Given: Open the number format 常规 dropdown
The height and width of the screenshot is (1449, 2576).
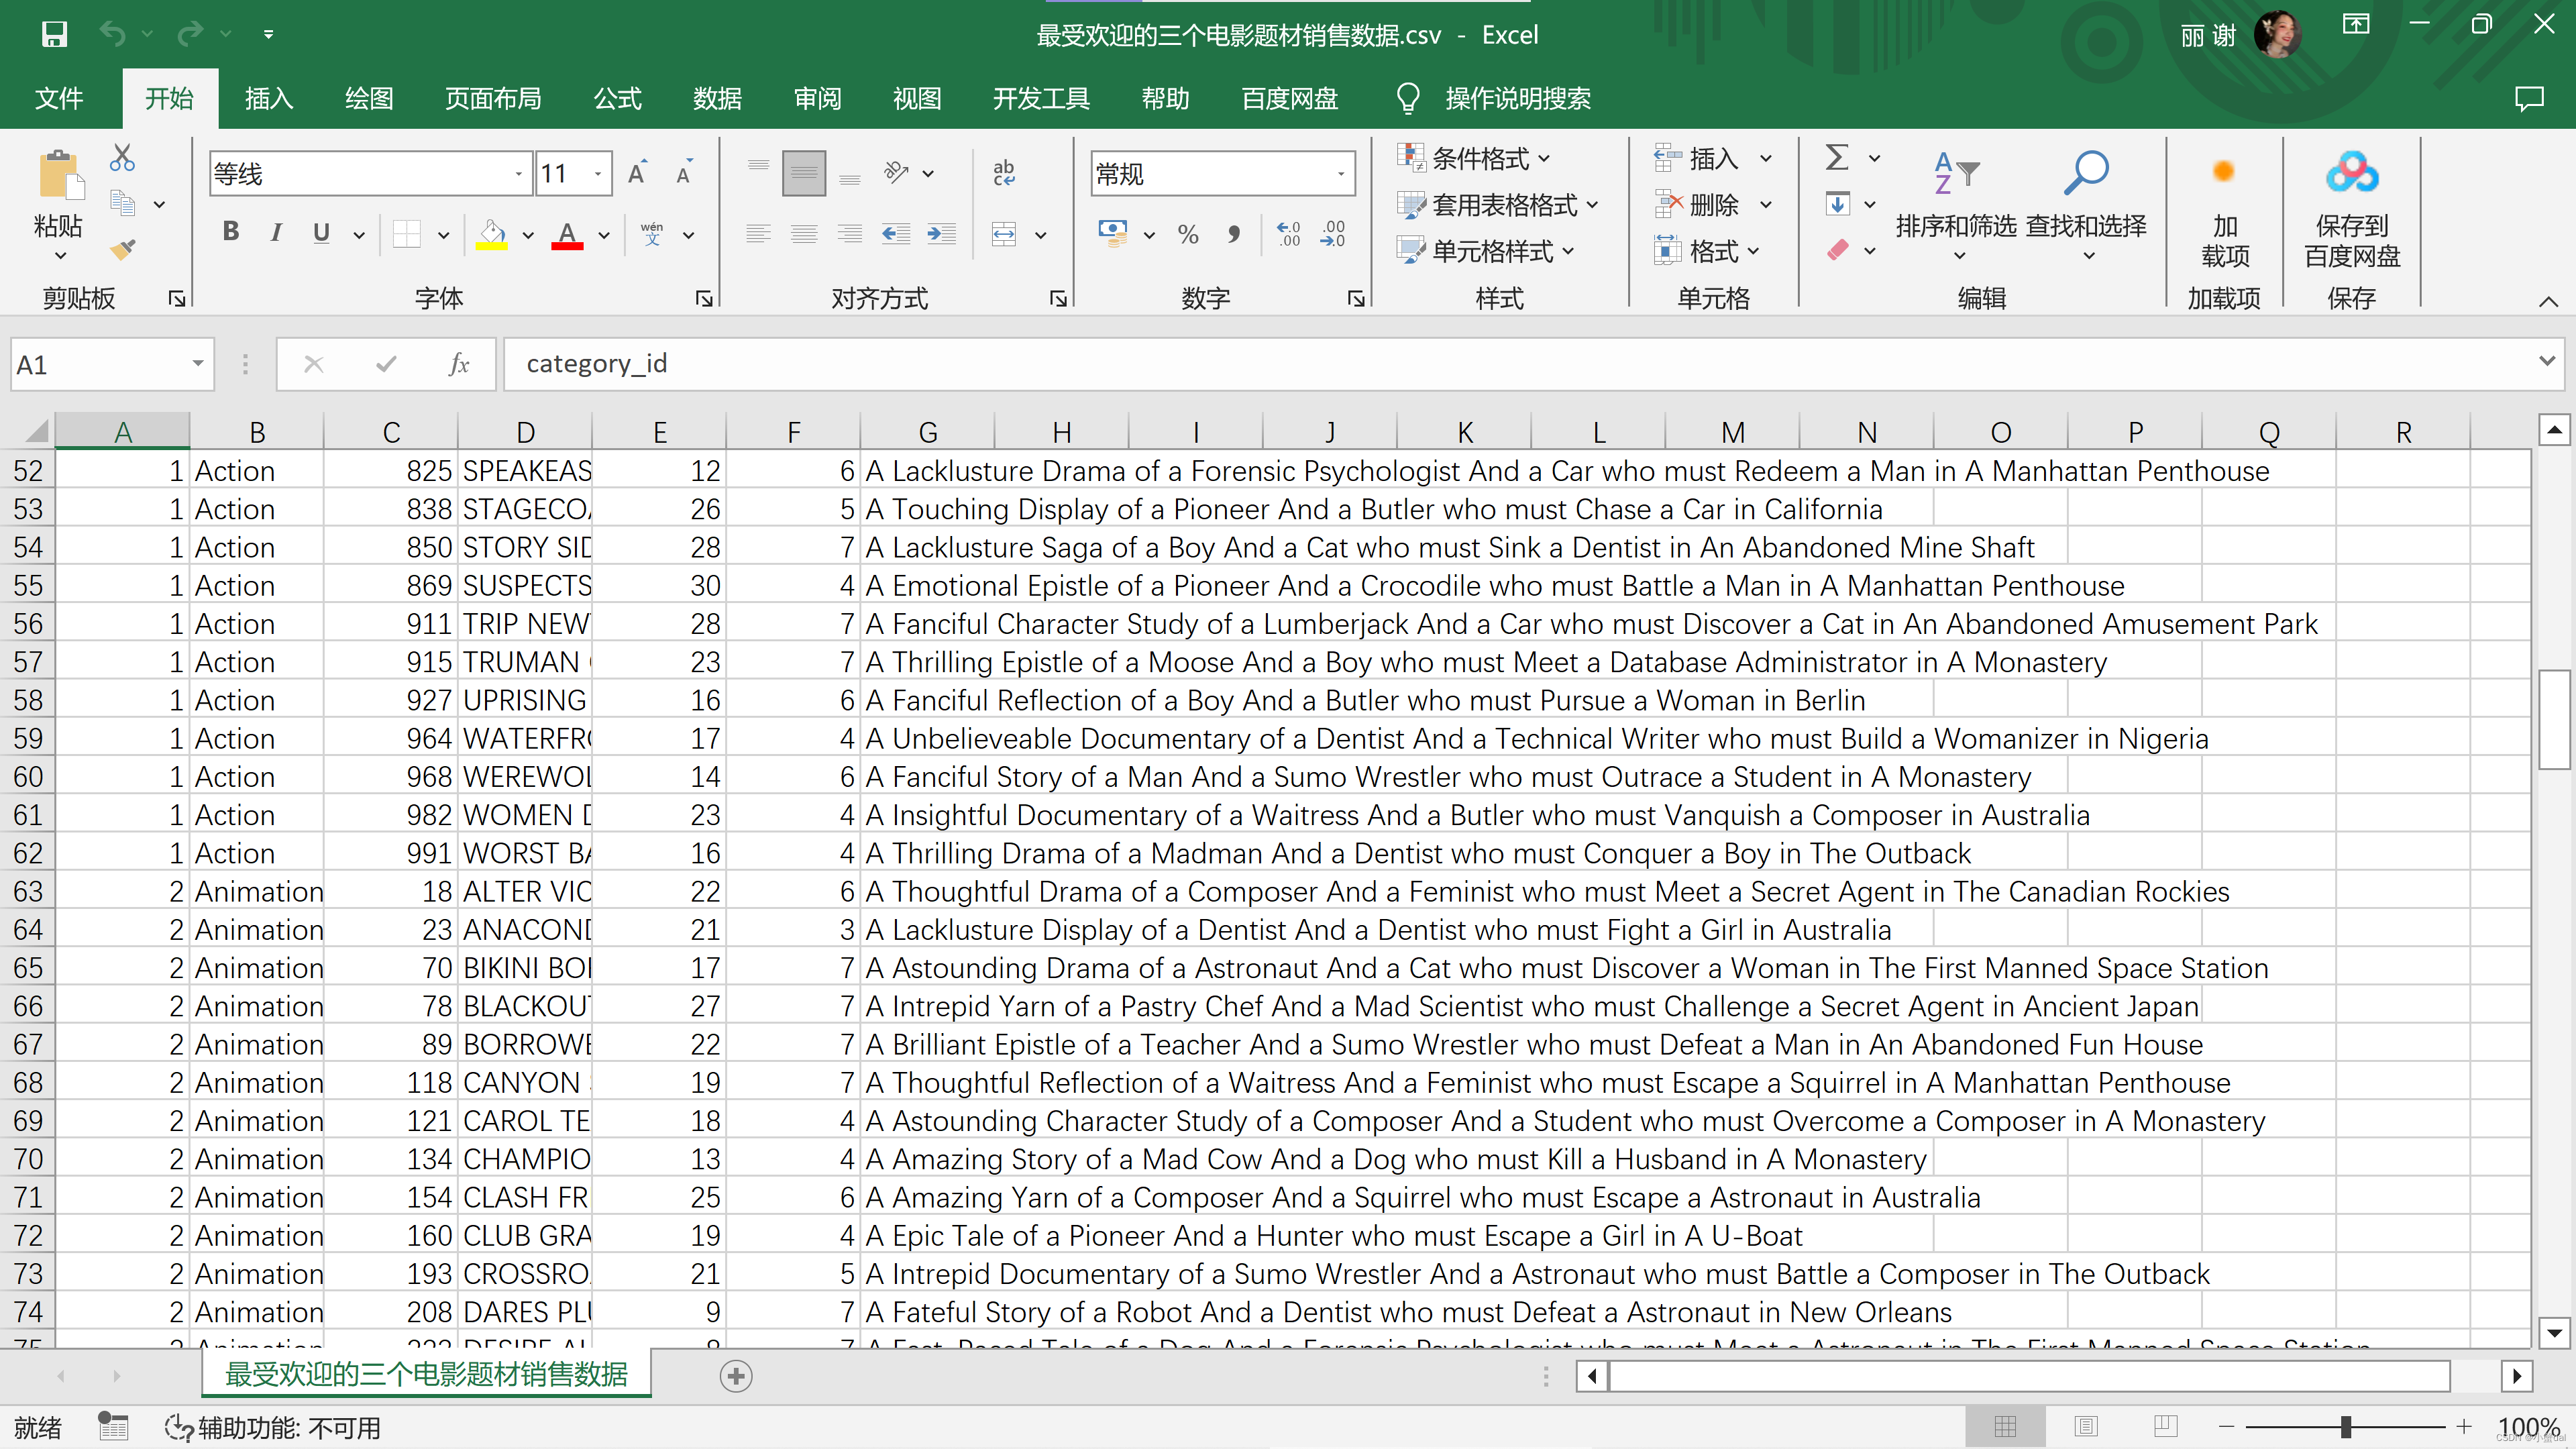Looking at the screenshot, I should pyautogui.click(x=1341, y=174).
